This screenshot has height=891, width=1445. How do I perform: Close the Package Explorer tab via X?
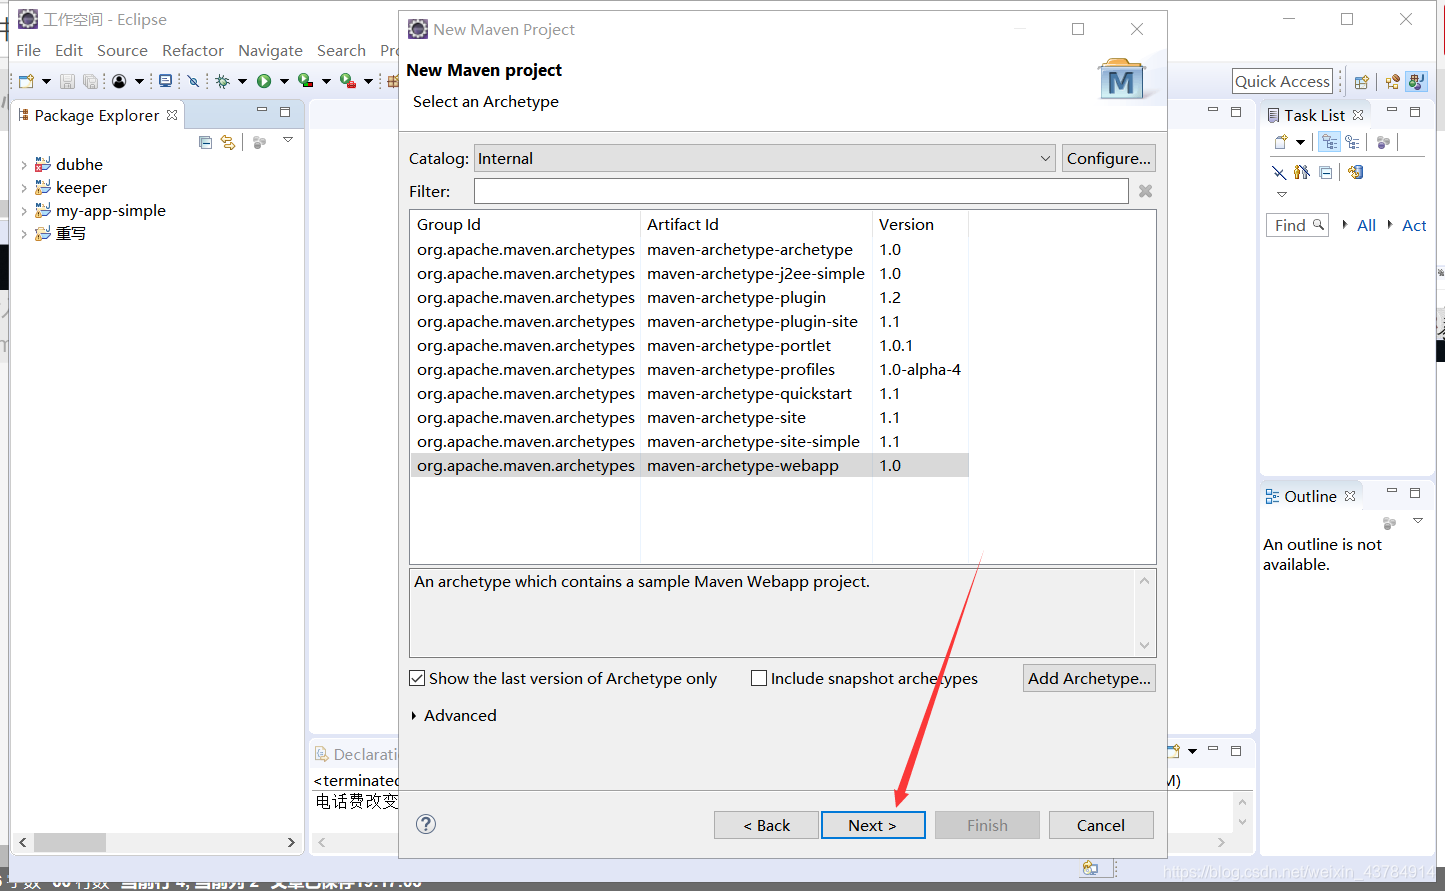(x=172, y=115)
